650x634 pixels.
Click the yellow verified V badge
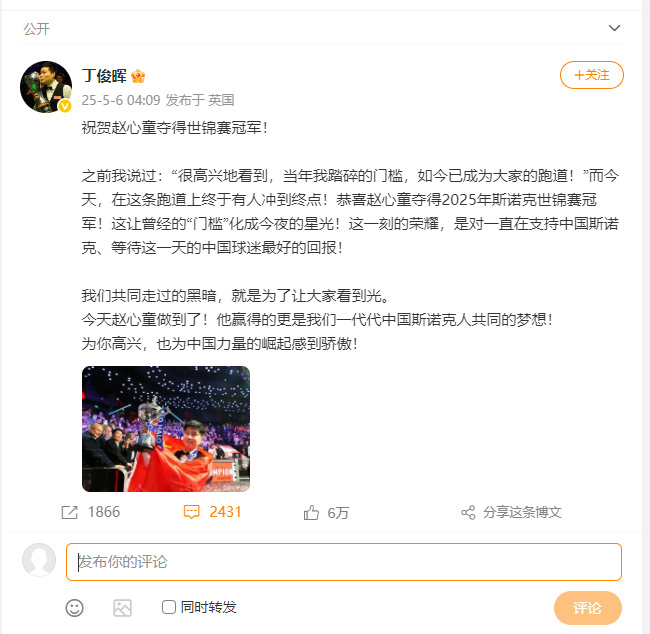tap(65, 106)
